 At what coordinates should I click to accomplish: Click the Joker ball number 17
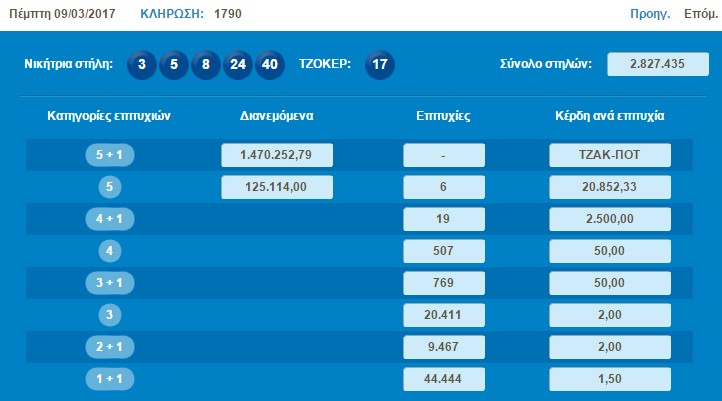tap(380, 64)
